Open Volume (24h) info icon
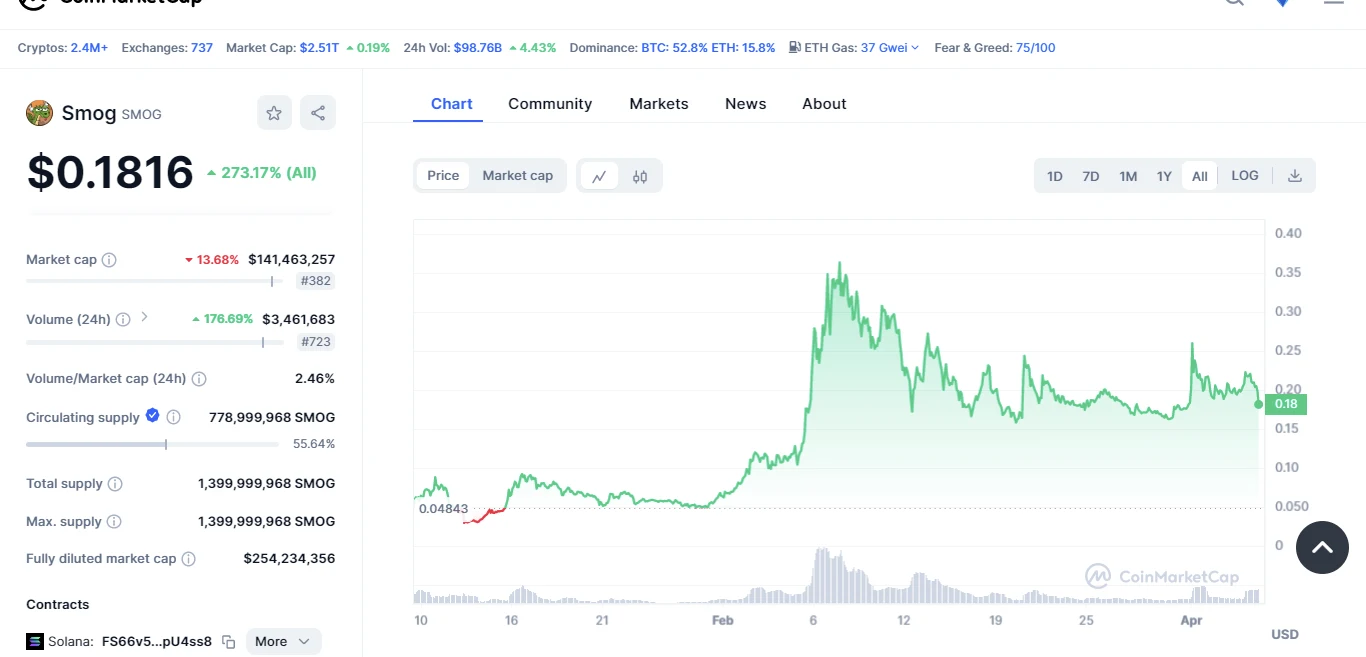Image resolution: width=1366 pixels, height=657 pixels. point(123,320)
